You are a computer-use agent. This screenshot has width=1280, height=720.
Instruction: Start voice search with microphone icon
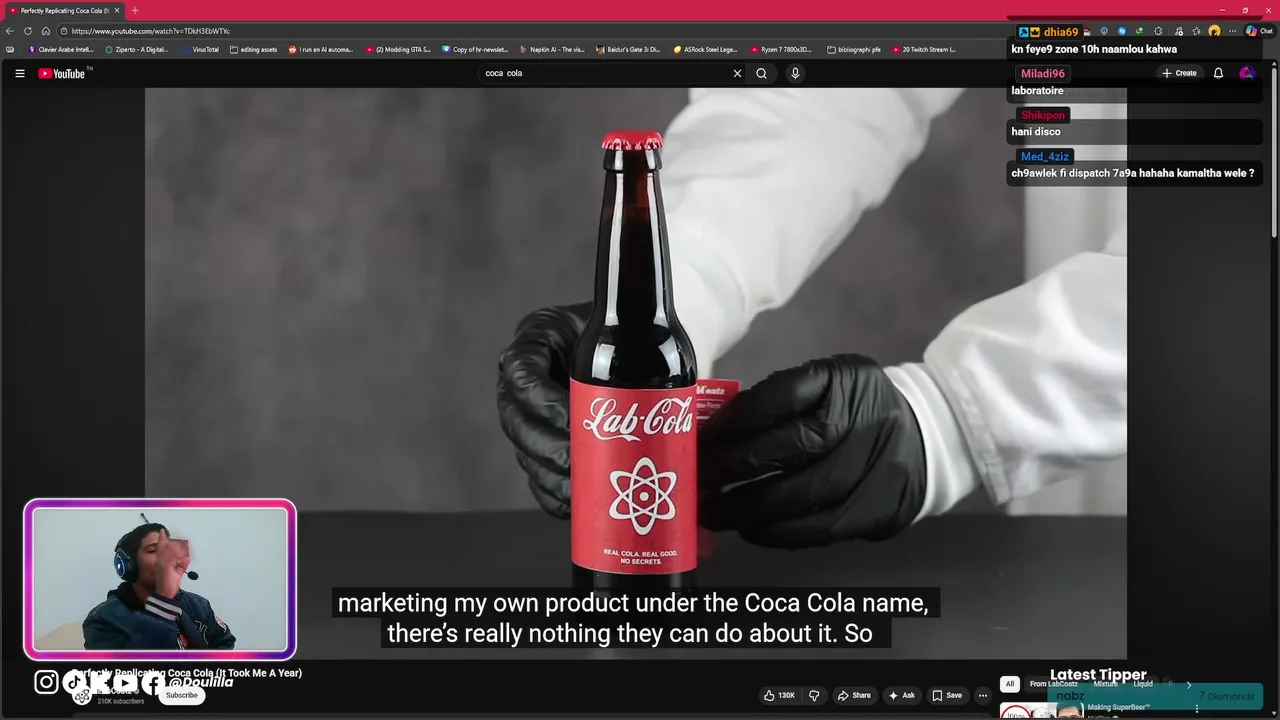[x=795, y=73]
